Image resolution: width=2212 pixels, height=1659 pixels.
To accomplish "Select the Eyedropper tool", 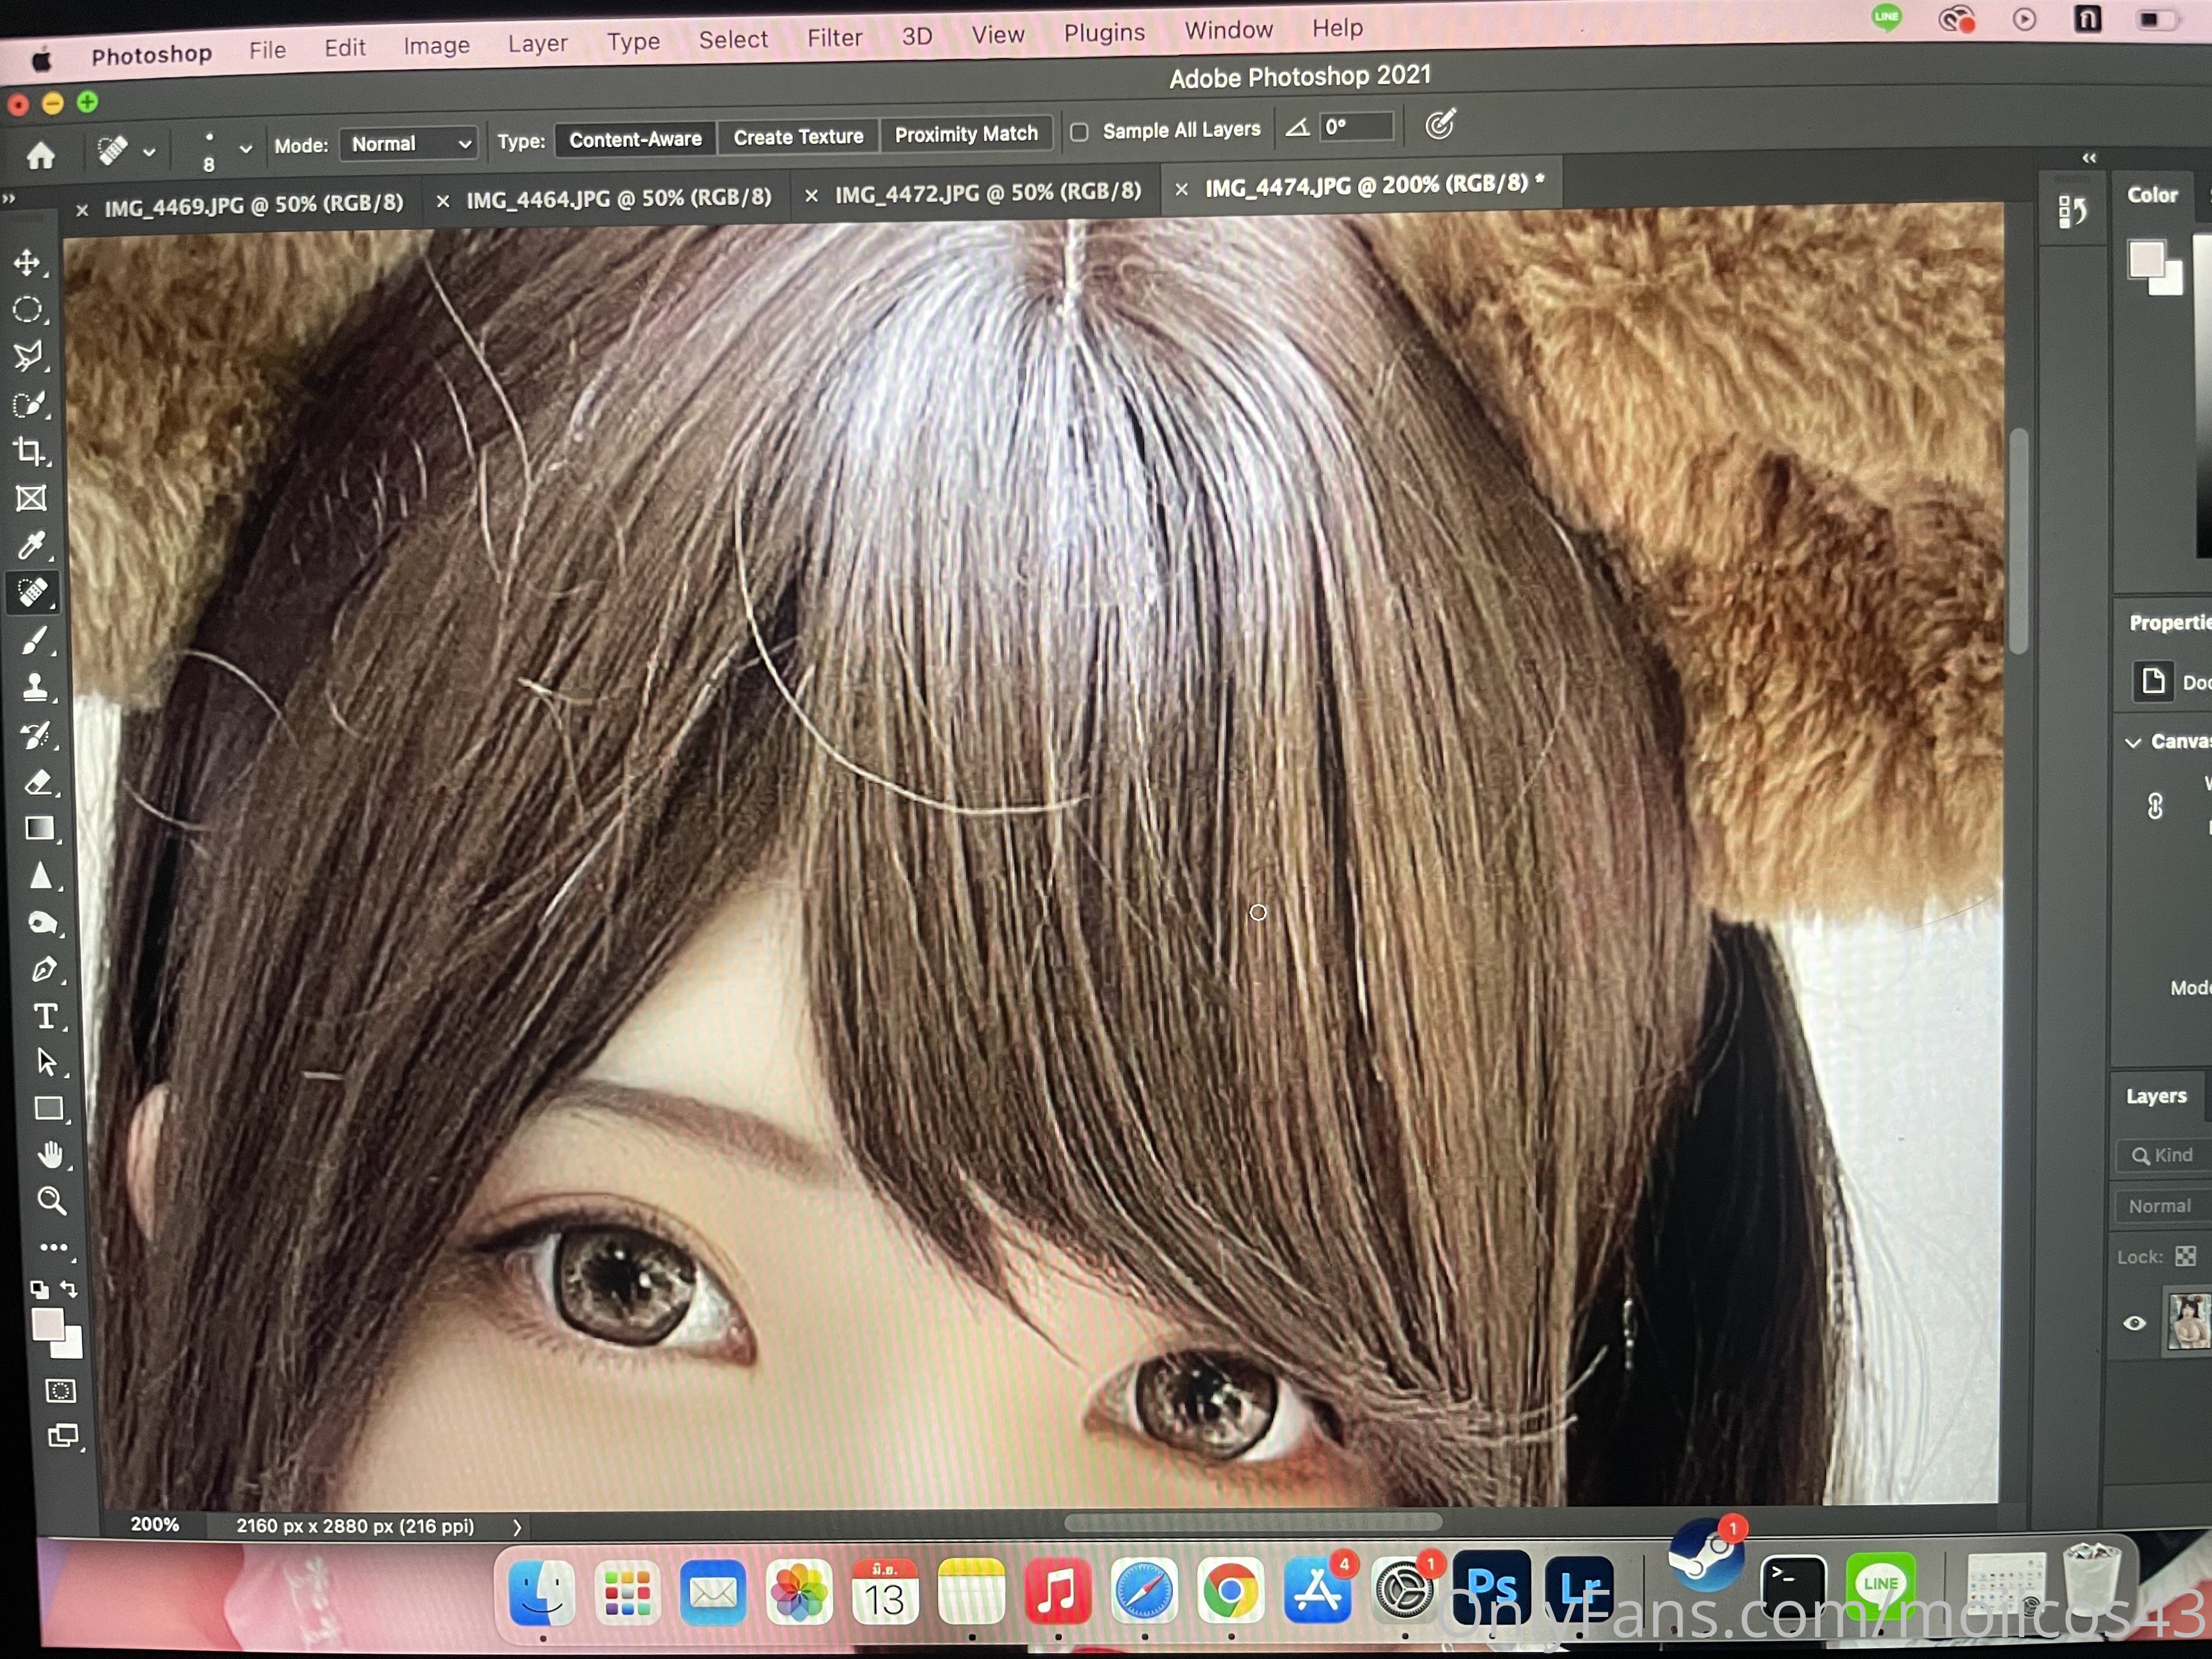I will pyautogui.click(x=32, y=545).
